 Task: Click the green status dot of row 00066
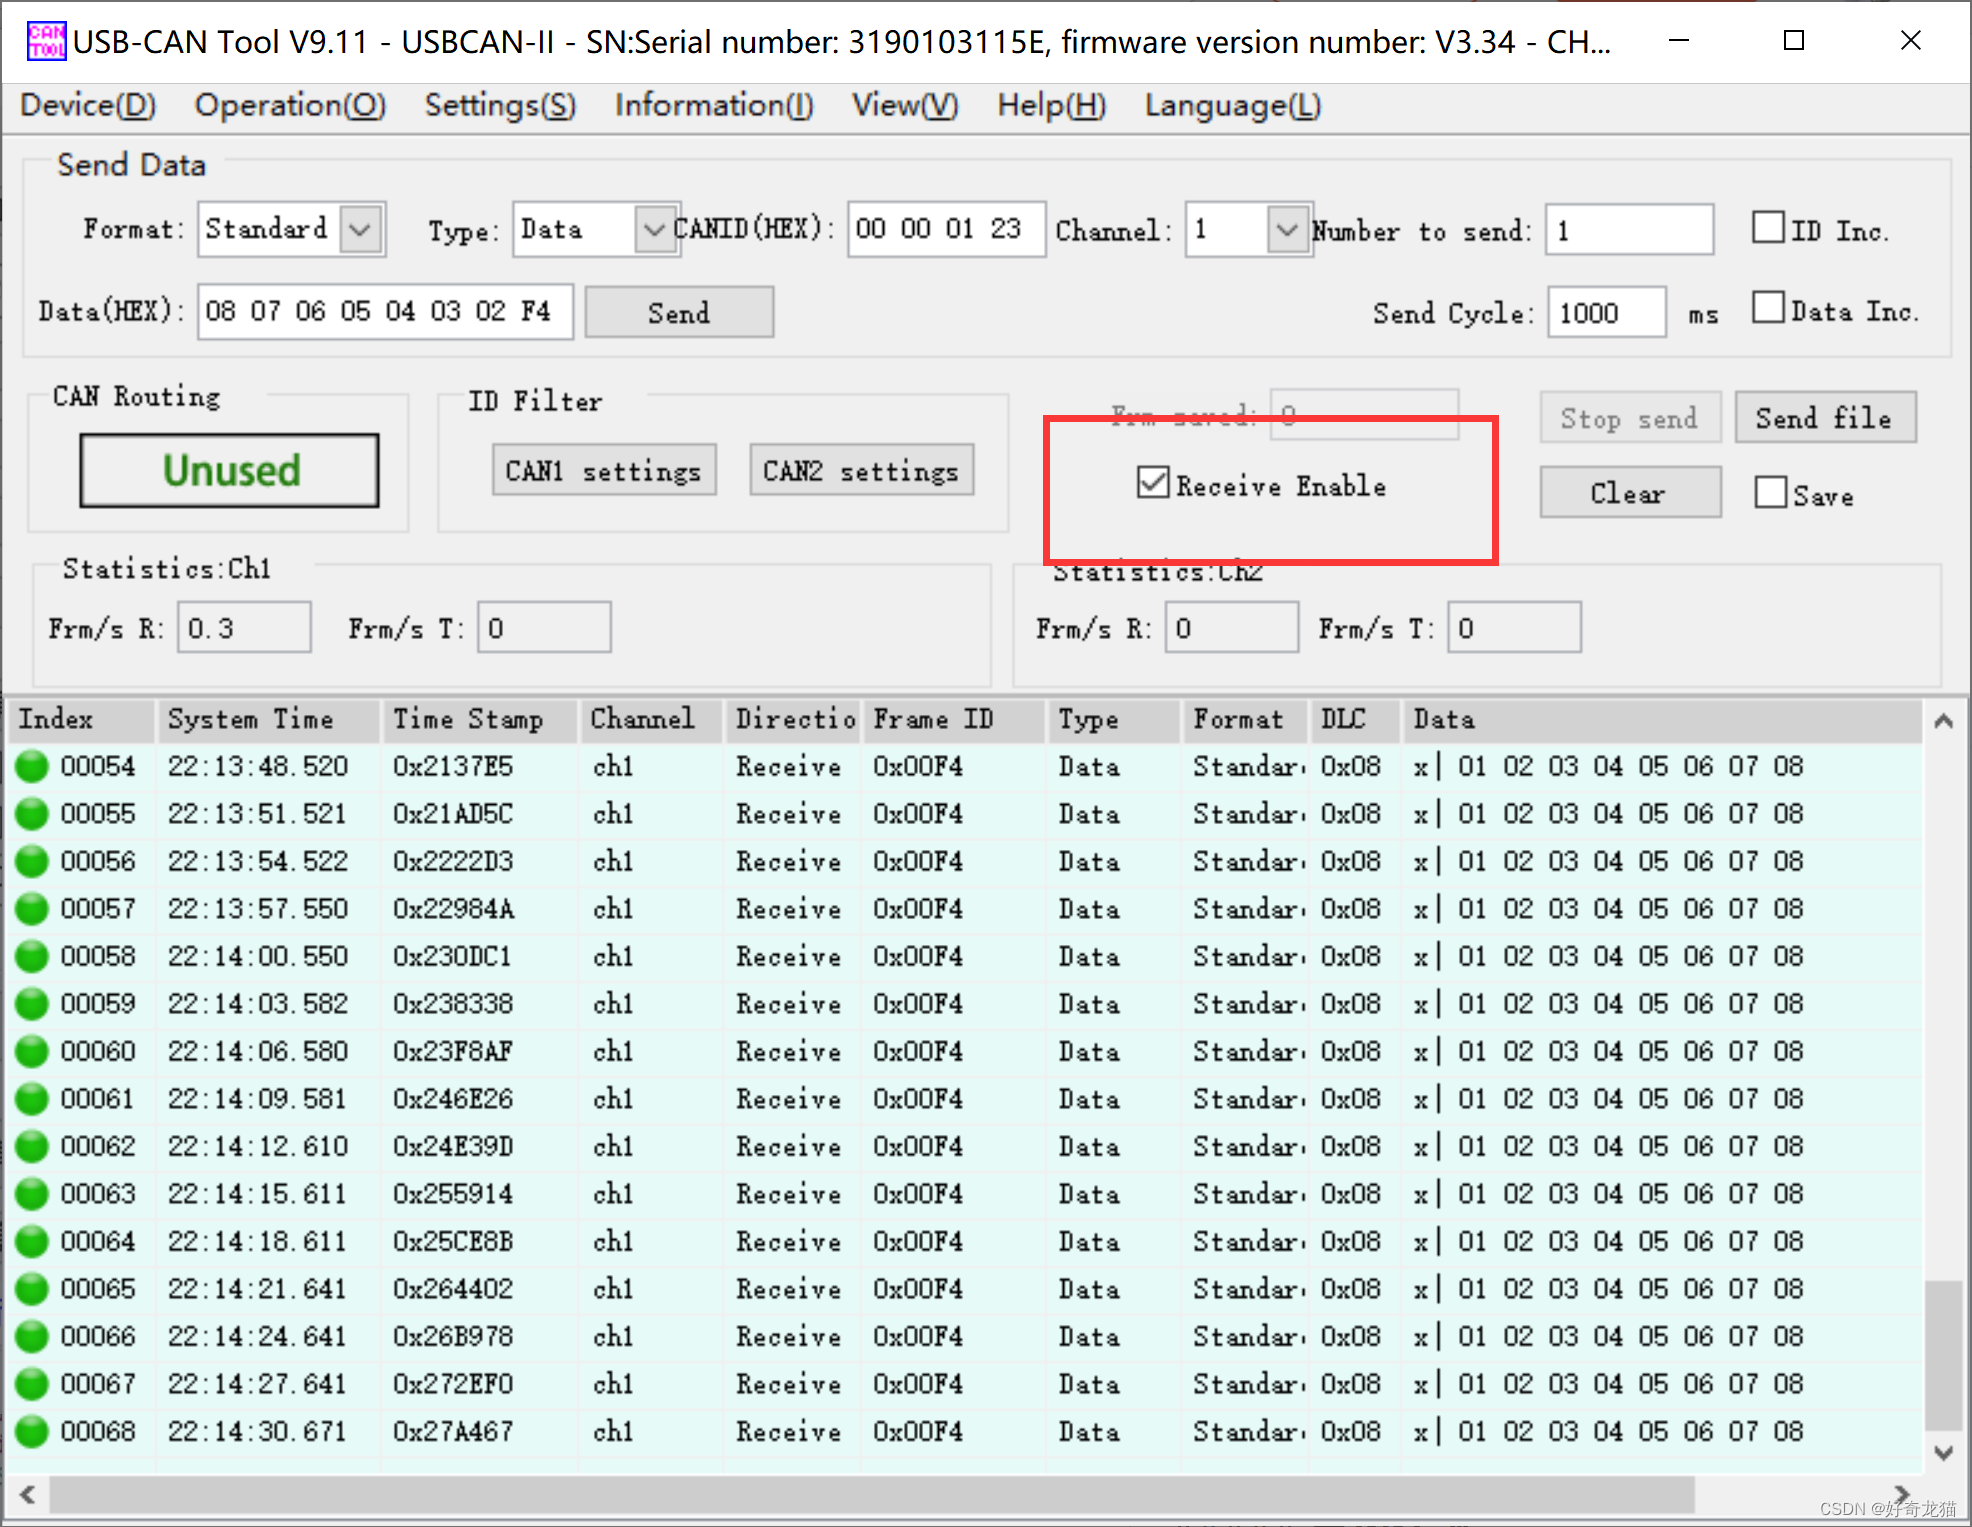coord(32,1336)
